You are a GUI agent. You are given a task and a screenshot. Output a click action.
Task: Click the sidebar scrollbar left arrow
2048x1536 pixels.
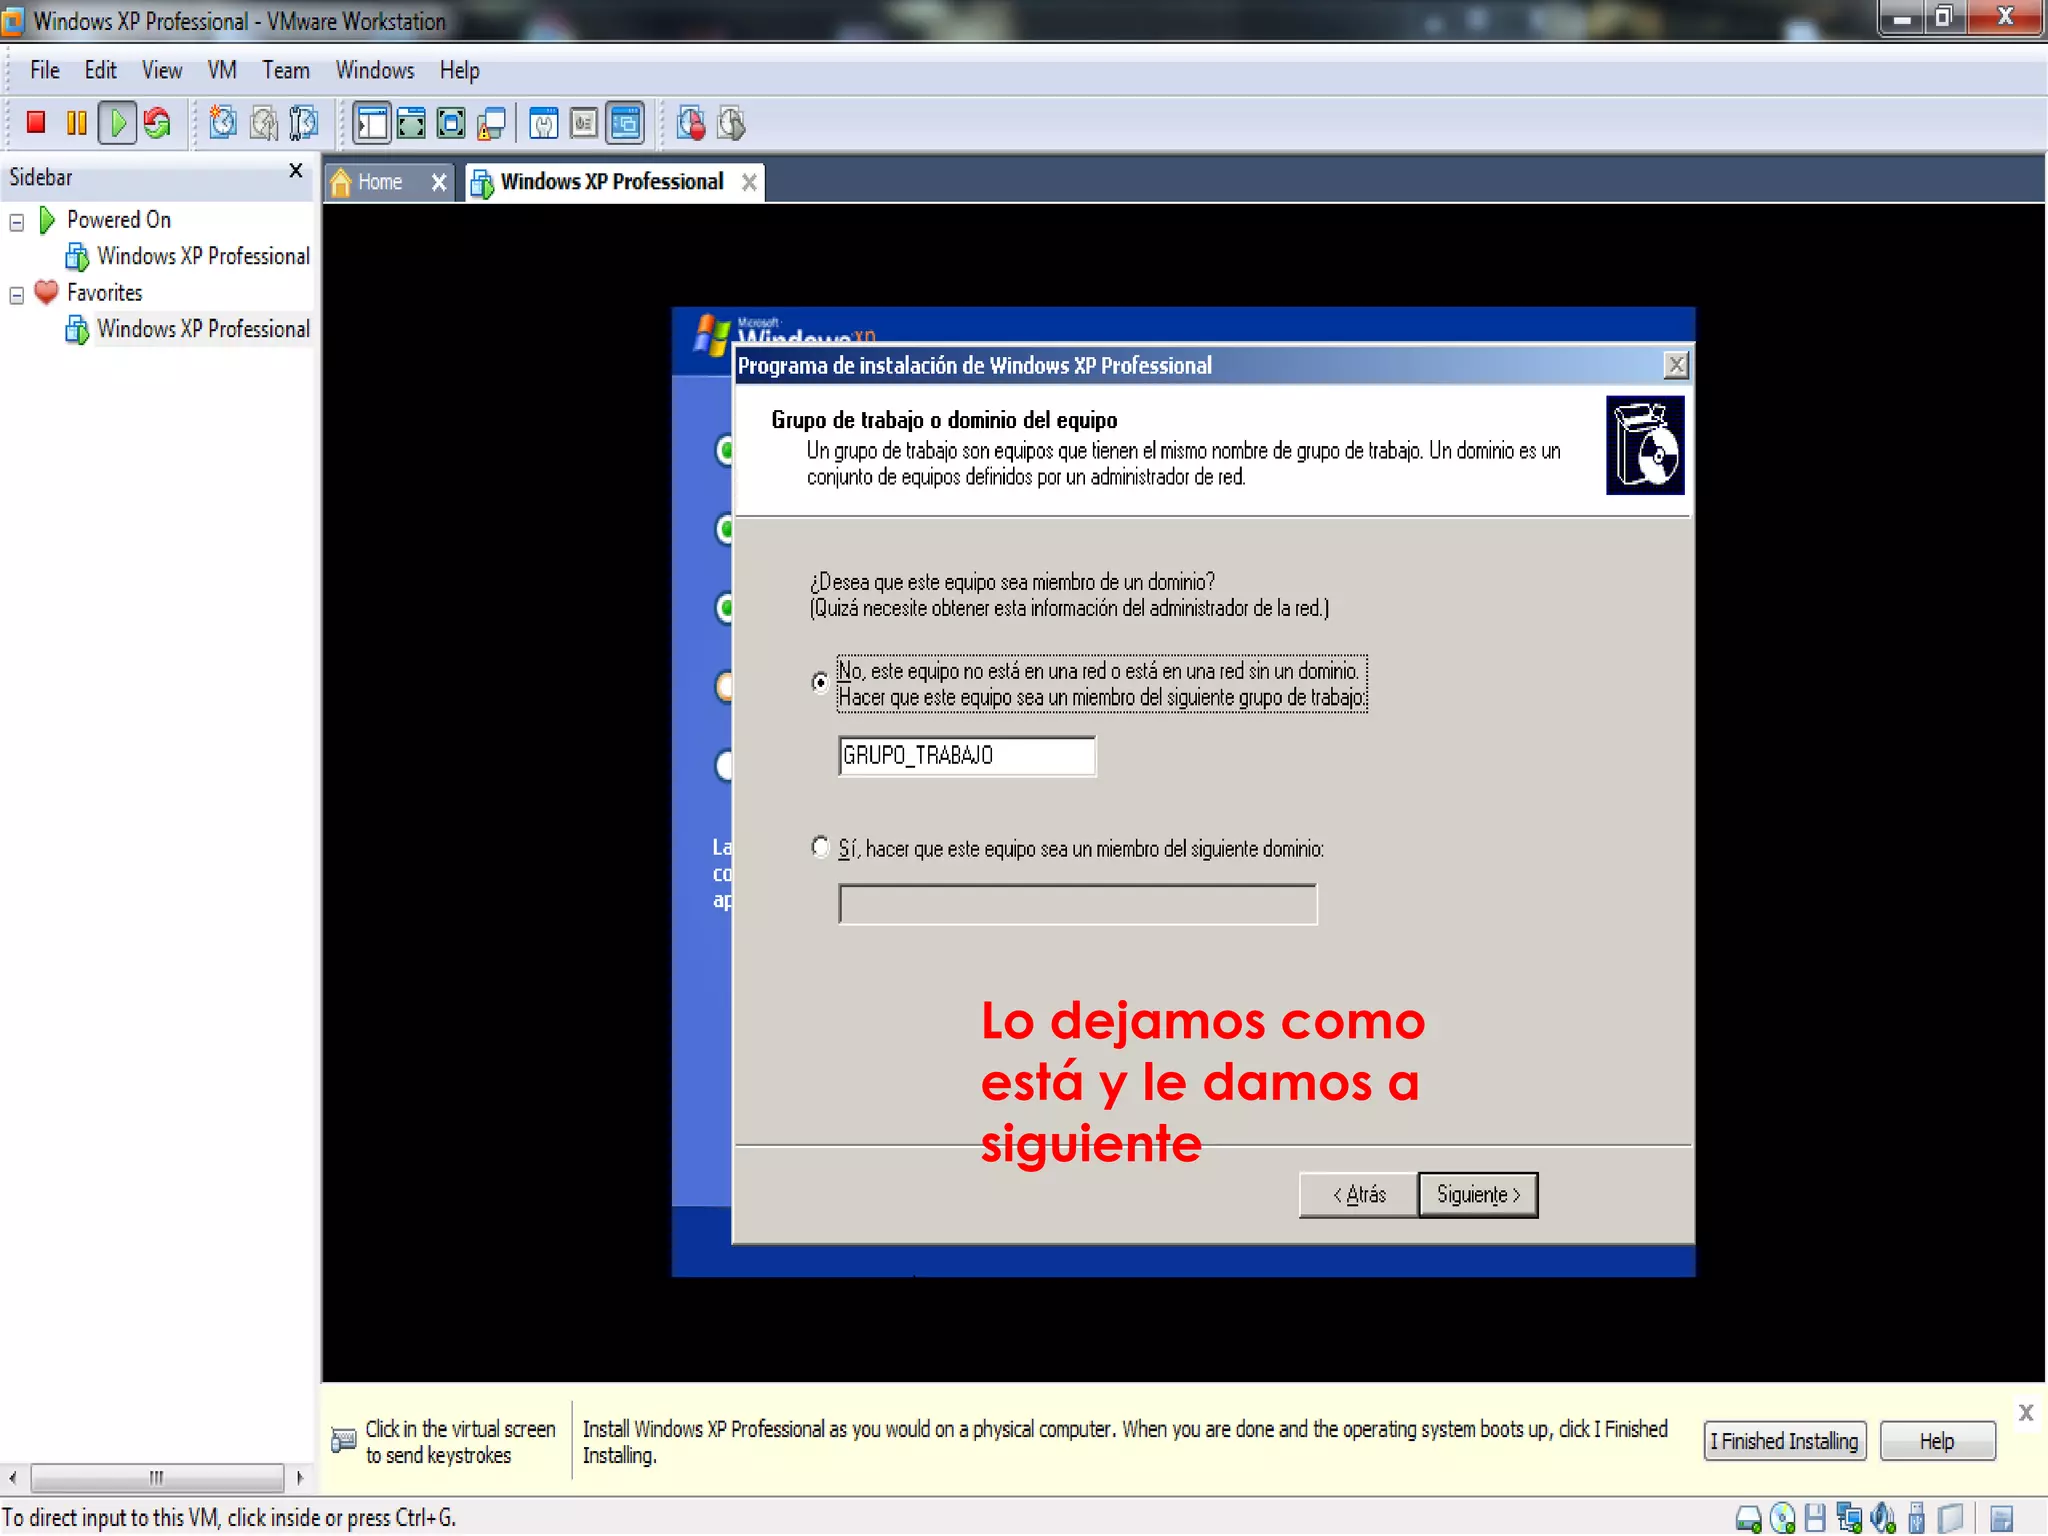(x=13, y=1477)
